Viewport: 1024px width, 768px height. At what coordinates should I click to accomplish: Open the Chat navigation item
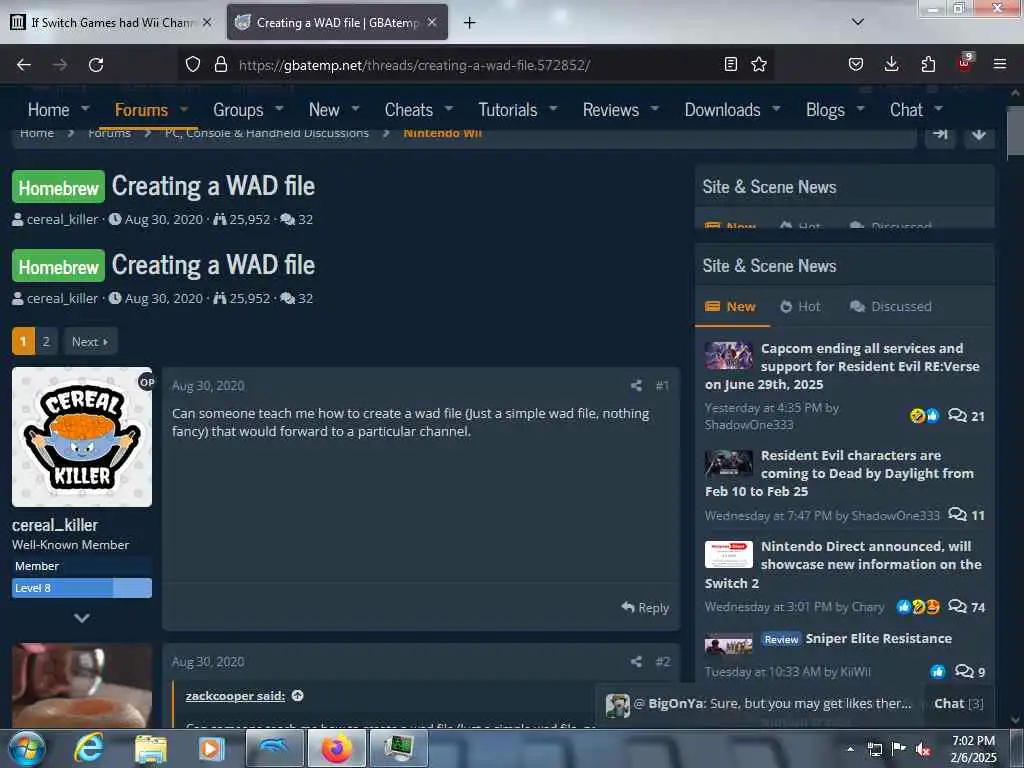tap(906, 110)
